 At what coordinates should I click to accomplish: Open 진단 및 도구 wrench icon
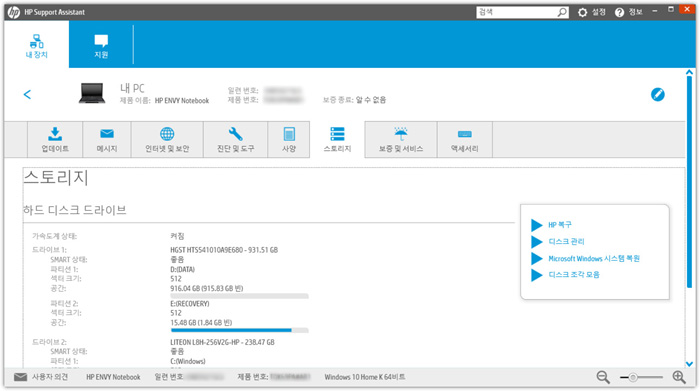(235, 134)
